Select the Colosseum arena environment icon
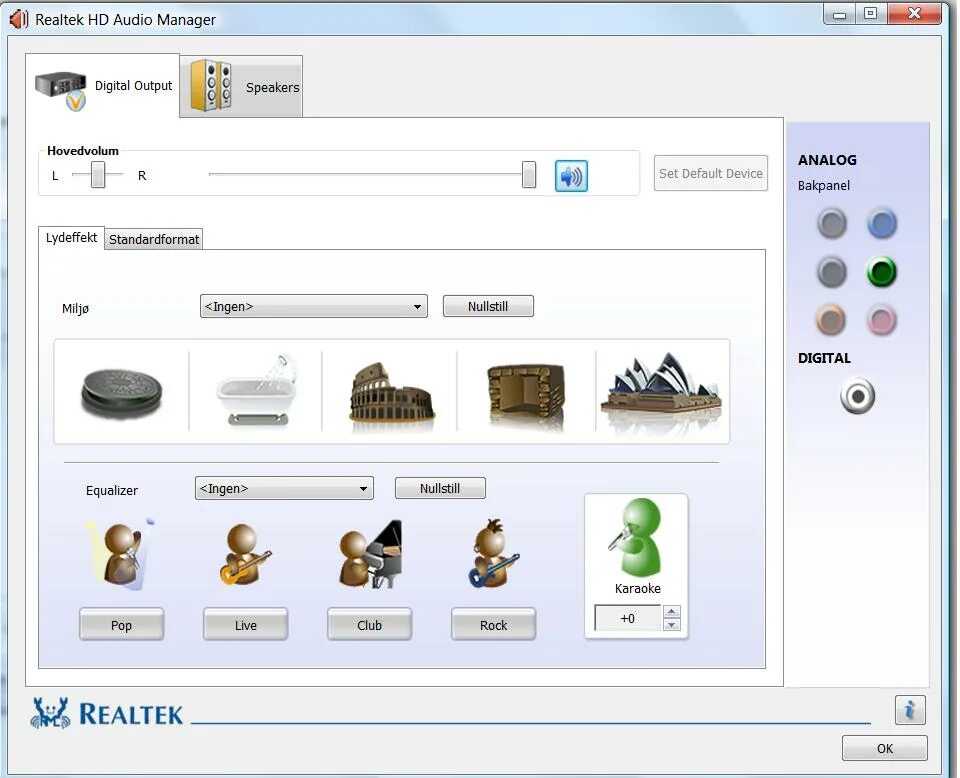 click(392, 392)
